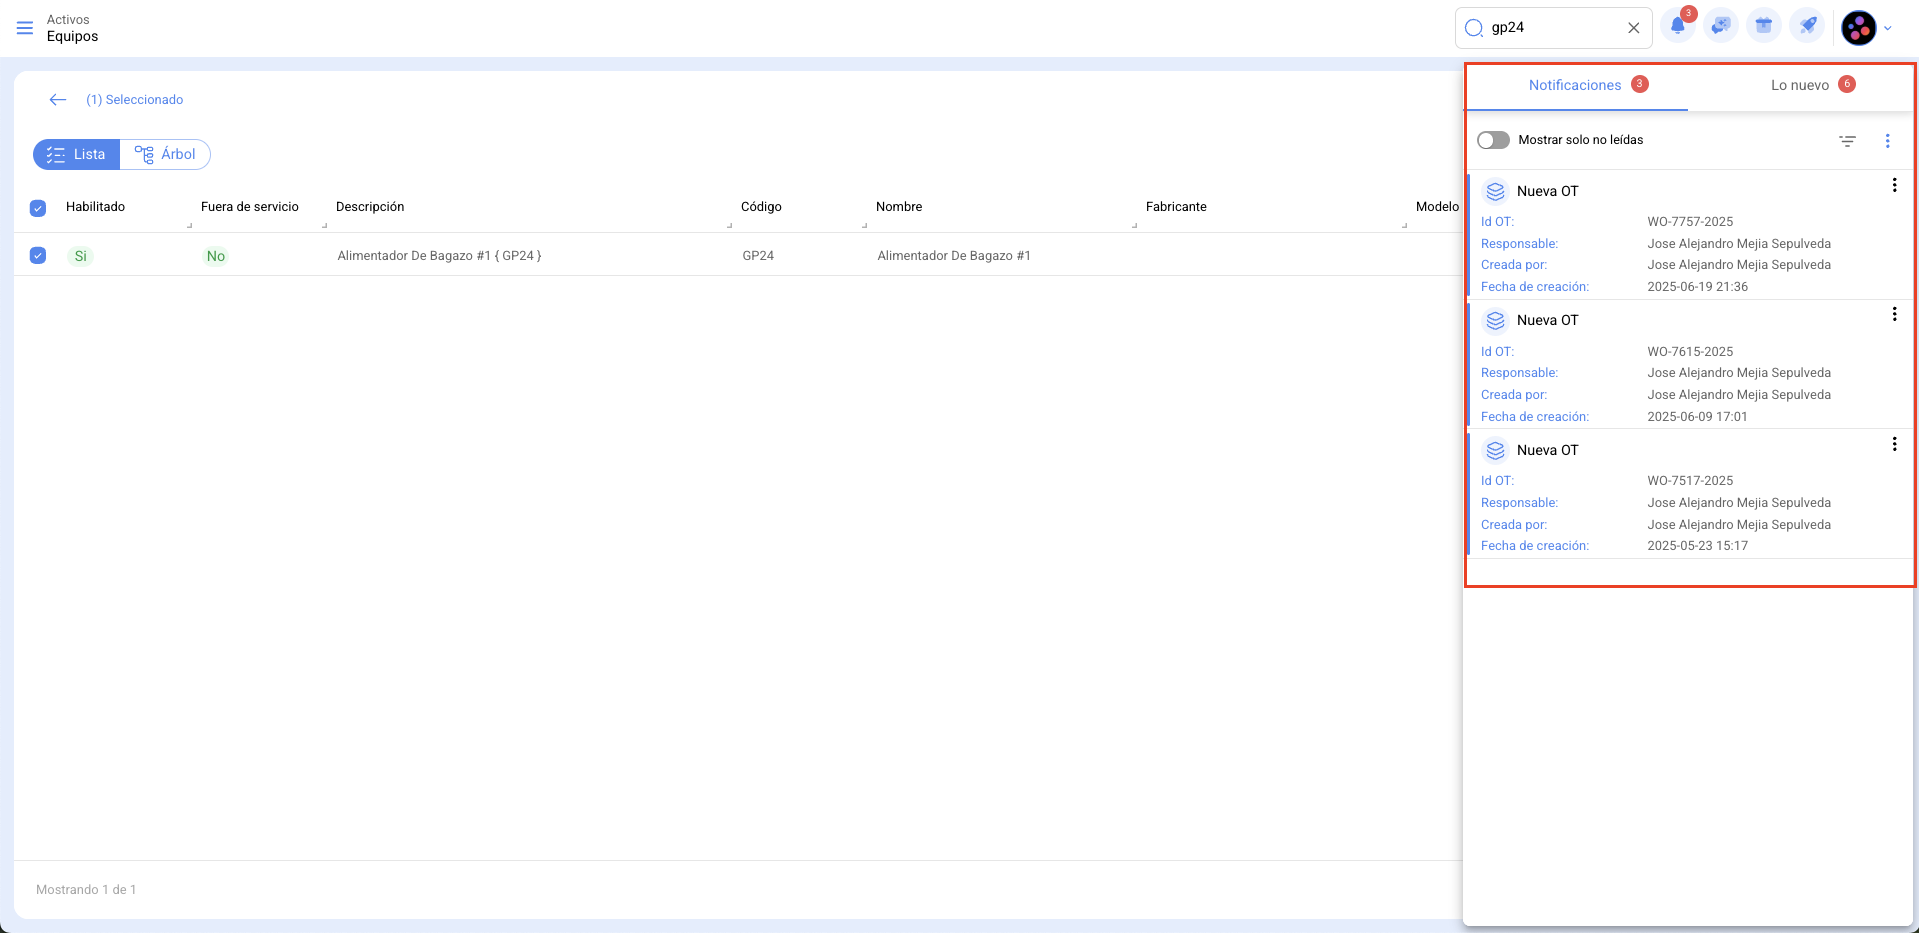Expand the user profile dropdown arrow
The image size is (1919, 933).
(1888, 28)
